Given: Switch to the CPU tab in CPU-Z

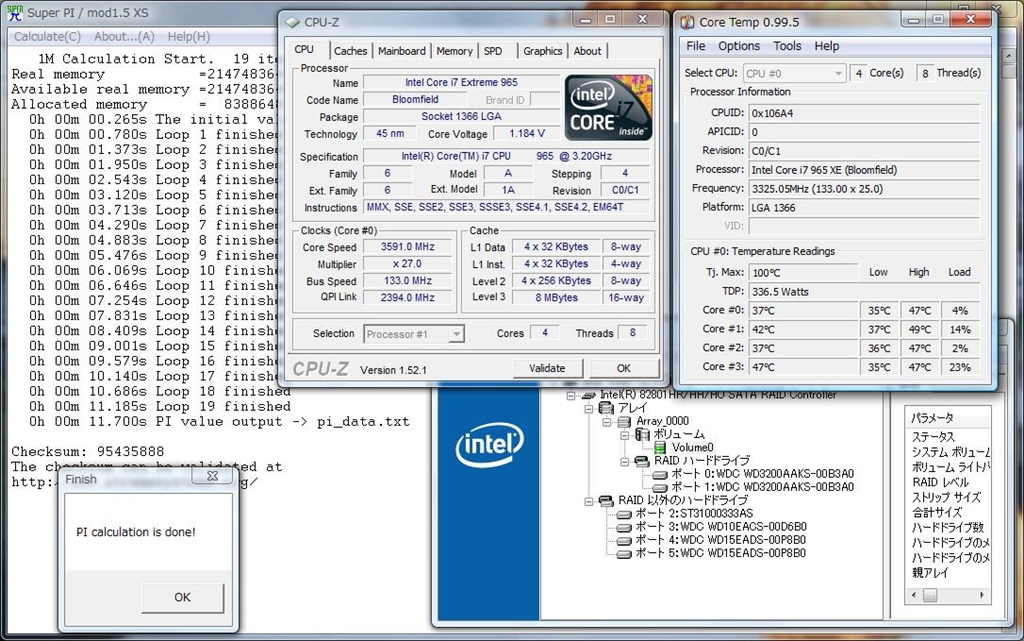Looking at the screenshot, I should (304, 50).
